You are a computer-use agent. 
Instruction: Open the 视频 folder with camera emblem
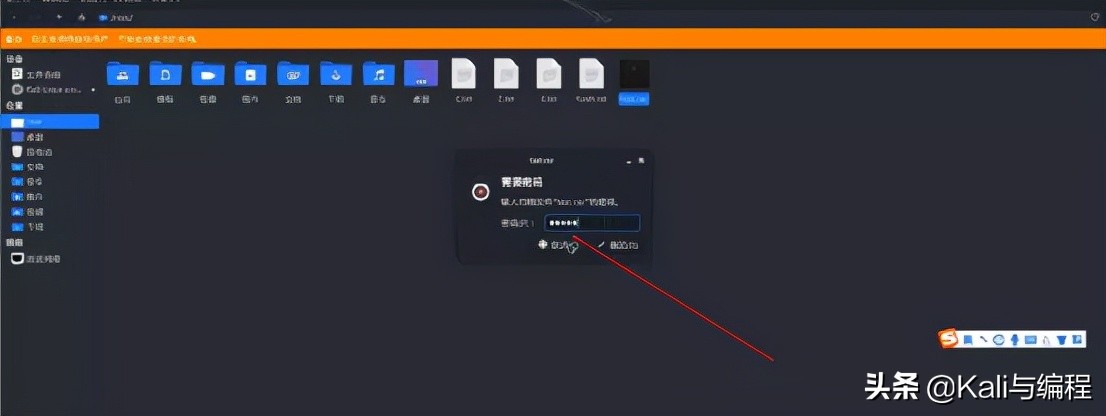tap(208, 83)
